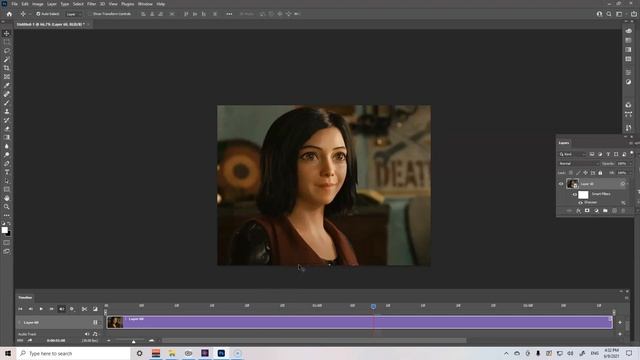This screenshot has height=360, width=640.
Task: Open the Image menu
Action: [38, 4]
